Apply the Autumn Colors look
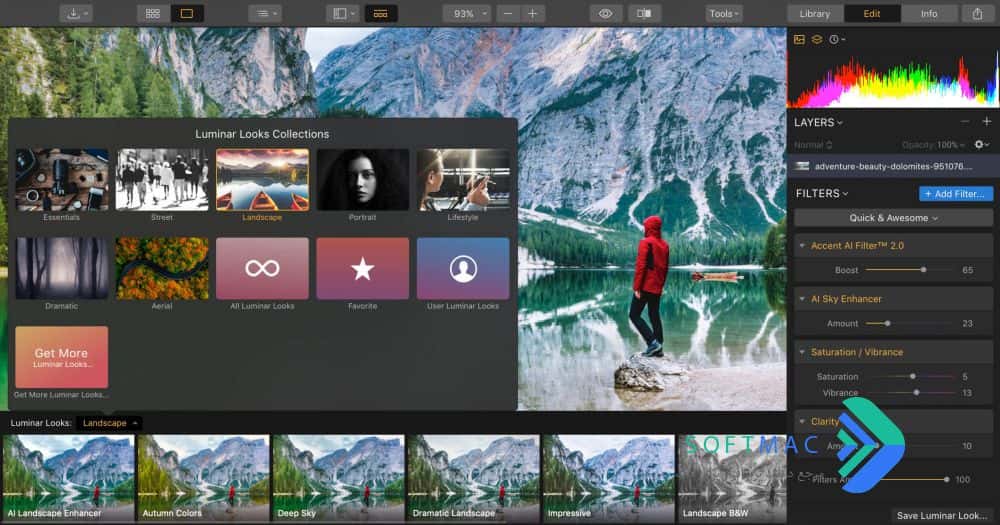 tap(203, 478)
